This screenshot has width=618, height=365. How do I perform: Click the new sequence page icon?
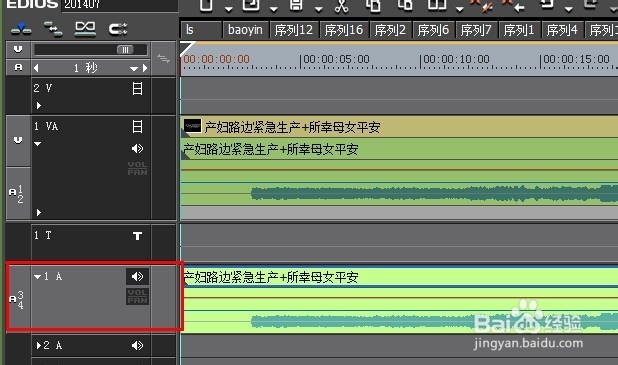point(206,5)
